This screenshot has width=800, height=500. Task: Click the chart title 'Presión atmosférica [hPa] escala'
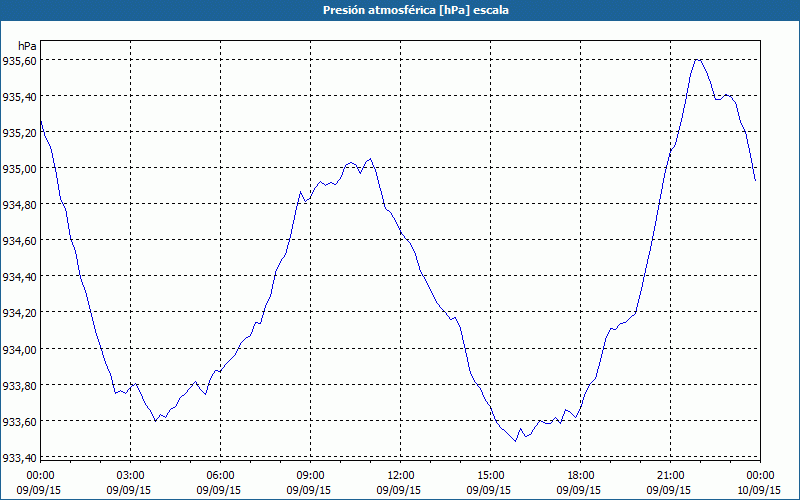[x=415, y=10]
